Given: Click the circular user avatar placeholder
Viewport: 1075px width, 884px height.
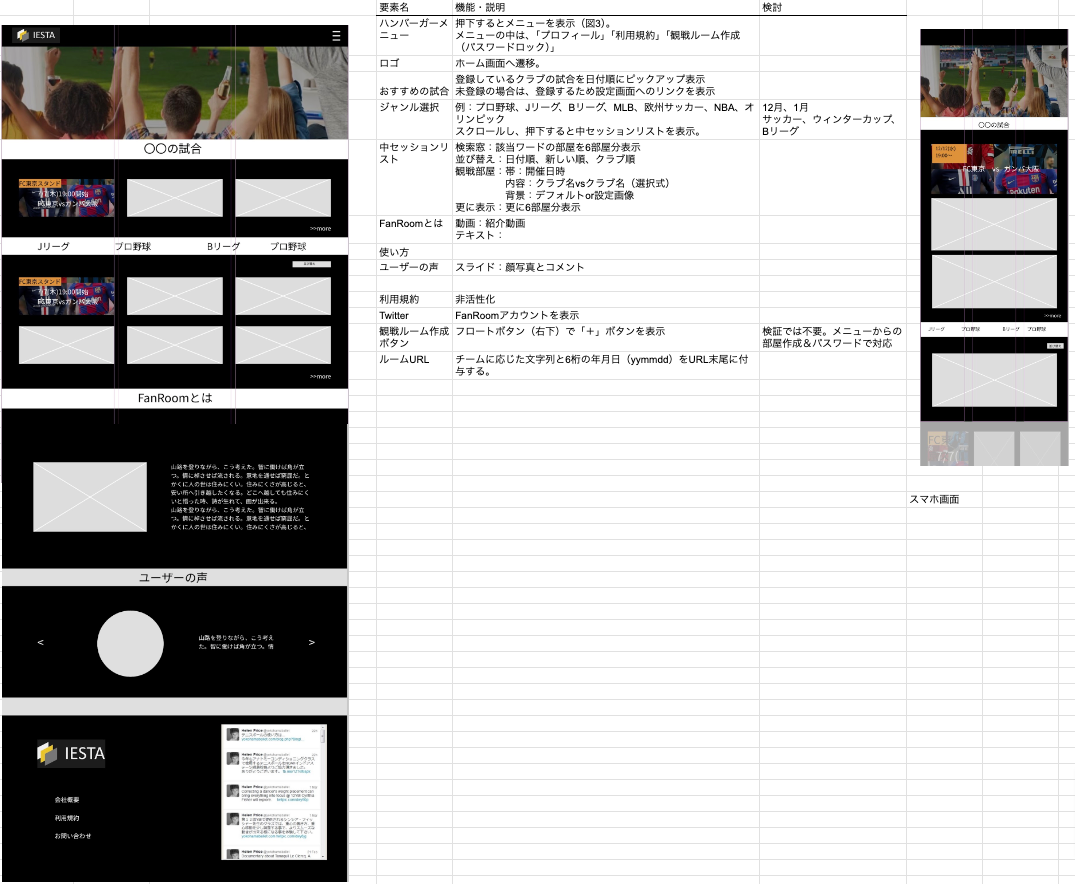Looking at the screenshot, I should 130,643.
